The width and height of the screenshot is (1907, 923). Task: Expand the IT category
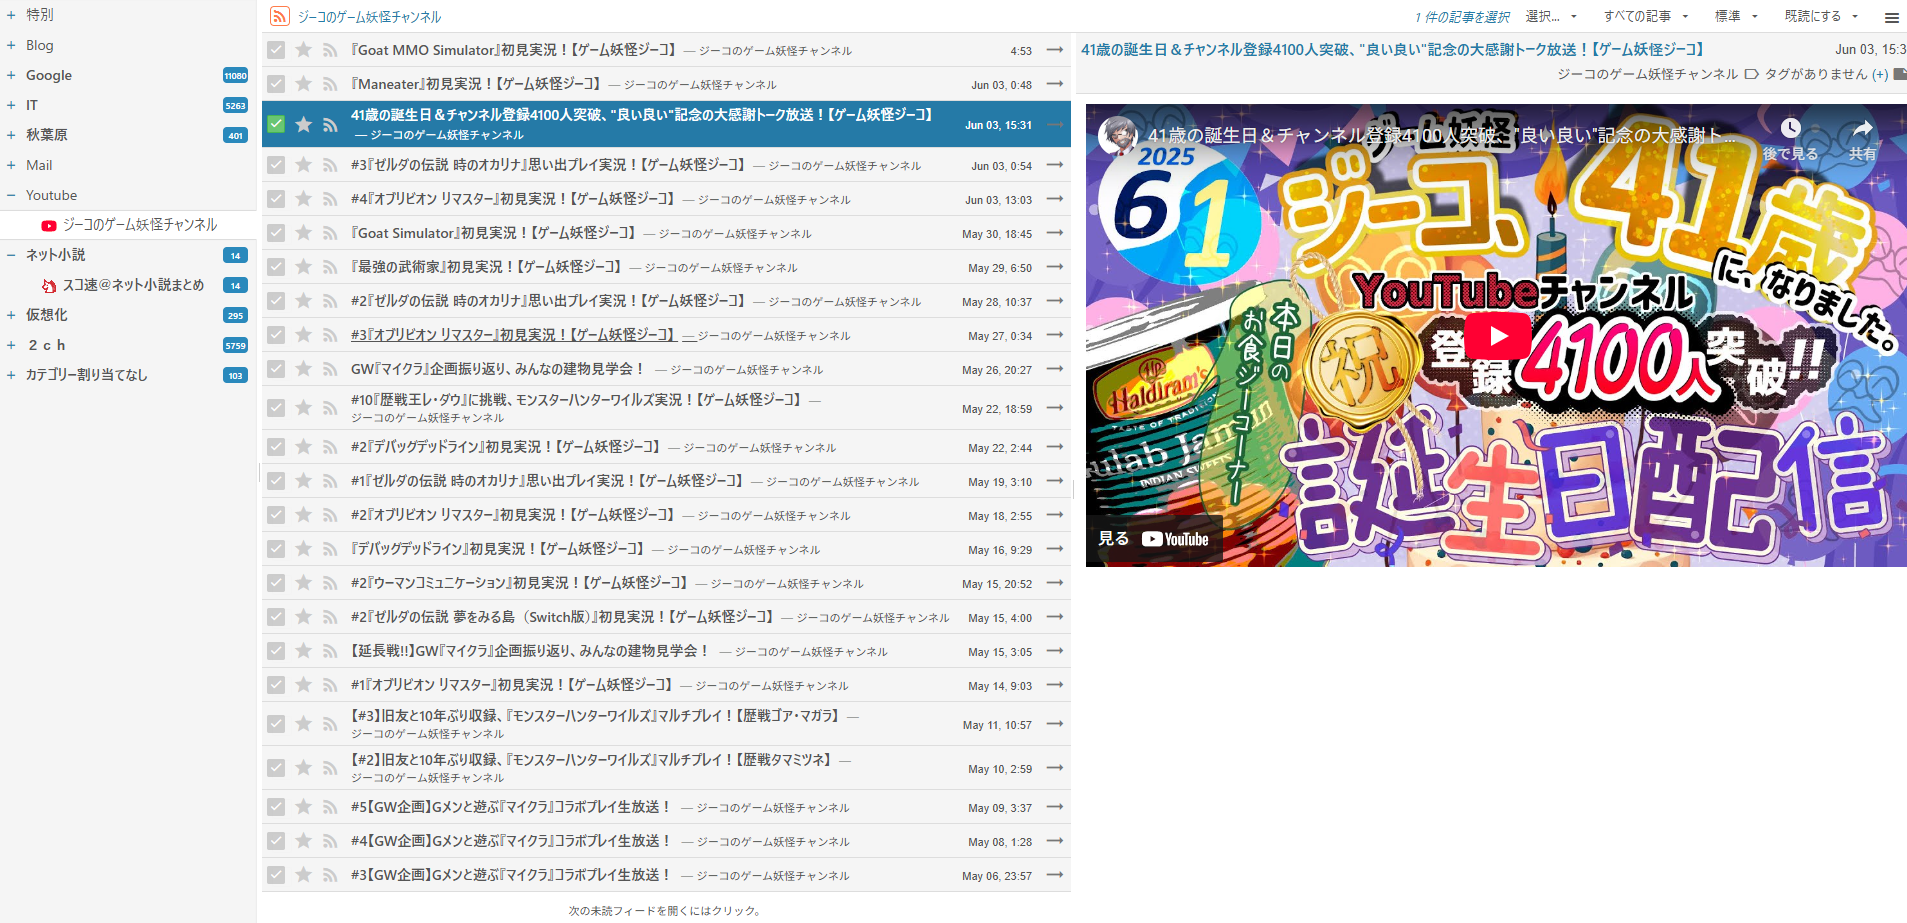pos(11,105)
